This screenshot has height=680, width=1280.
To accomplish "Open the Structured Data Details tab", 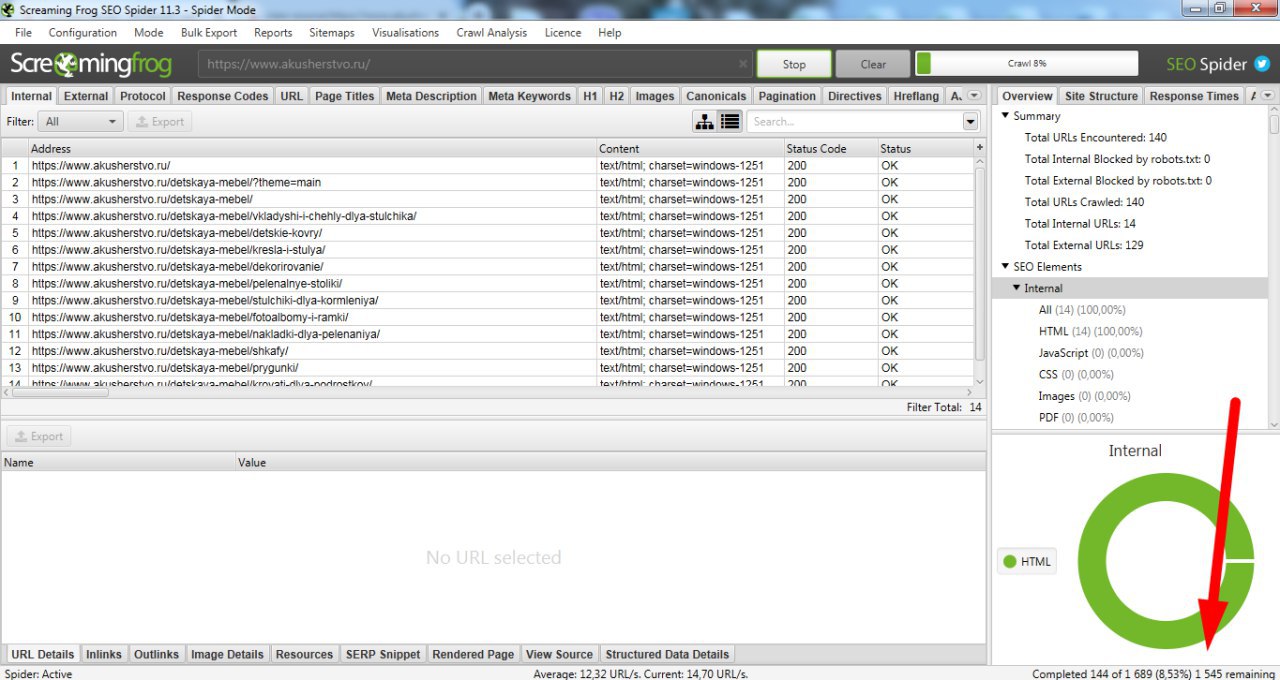I will click(x=667, y=654).
